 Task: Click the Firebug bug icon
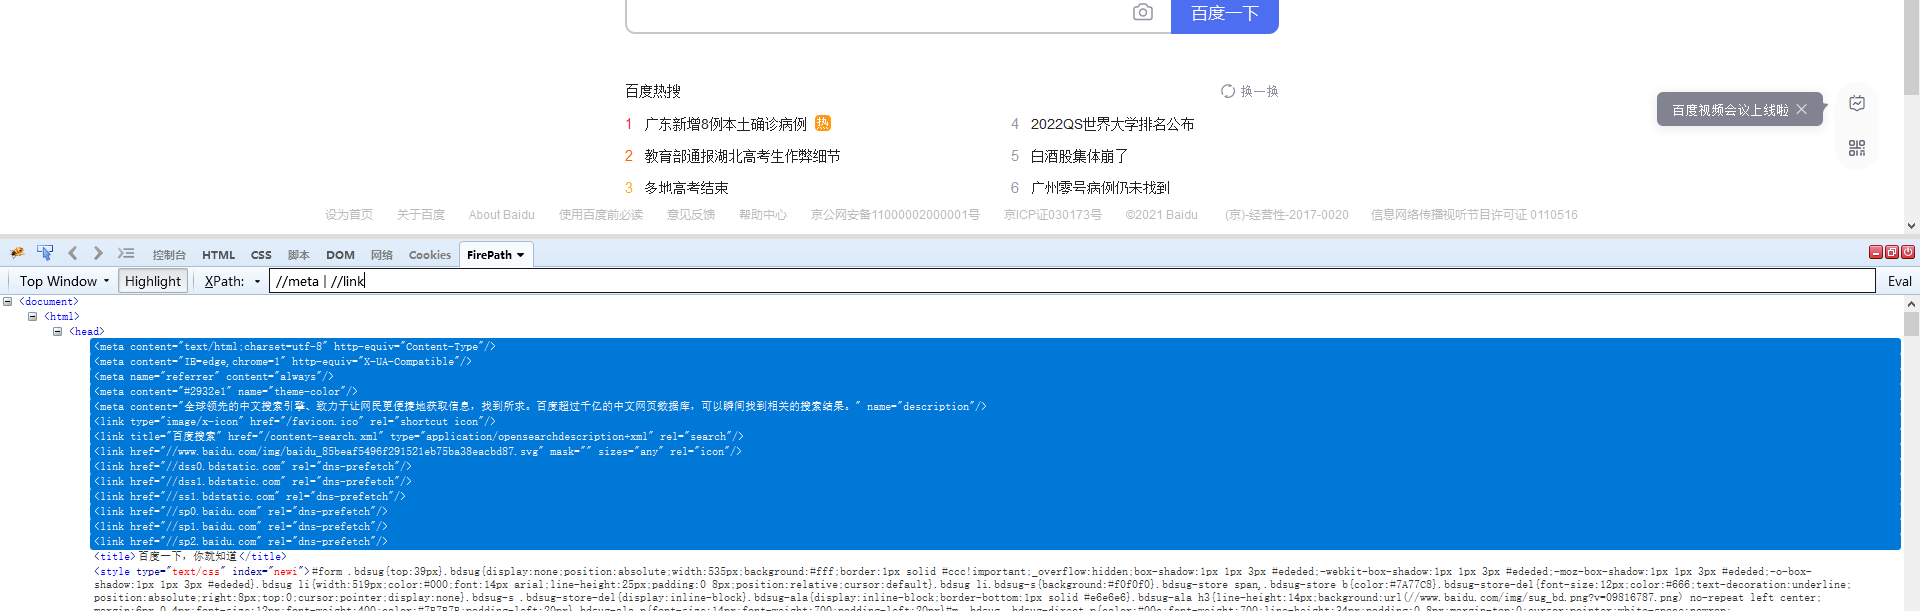coord(17,254)
